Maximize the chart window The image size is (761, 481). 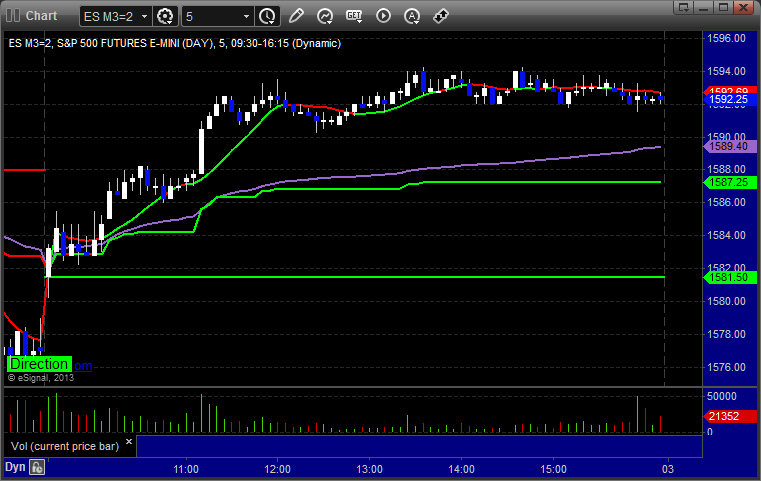(723, 7)
